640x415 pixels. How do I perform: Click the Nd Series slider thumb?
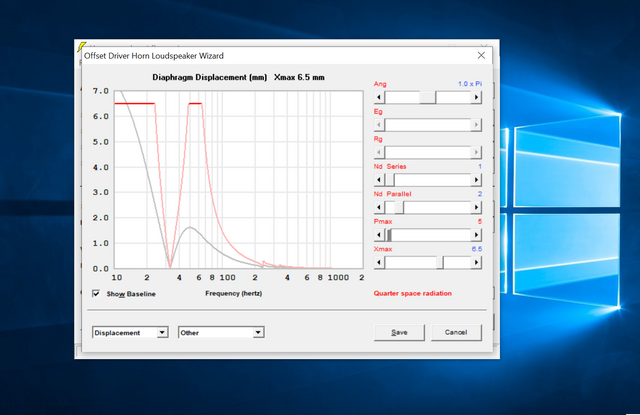pyautogui.click(x=390, y=180)
